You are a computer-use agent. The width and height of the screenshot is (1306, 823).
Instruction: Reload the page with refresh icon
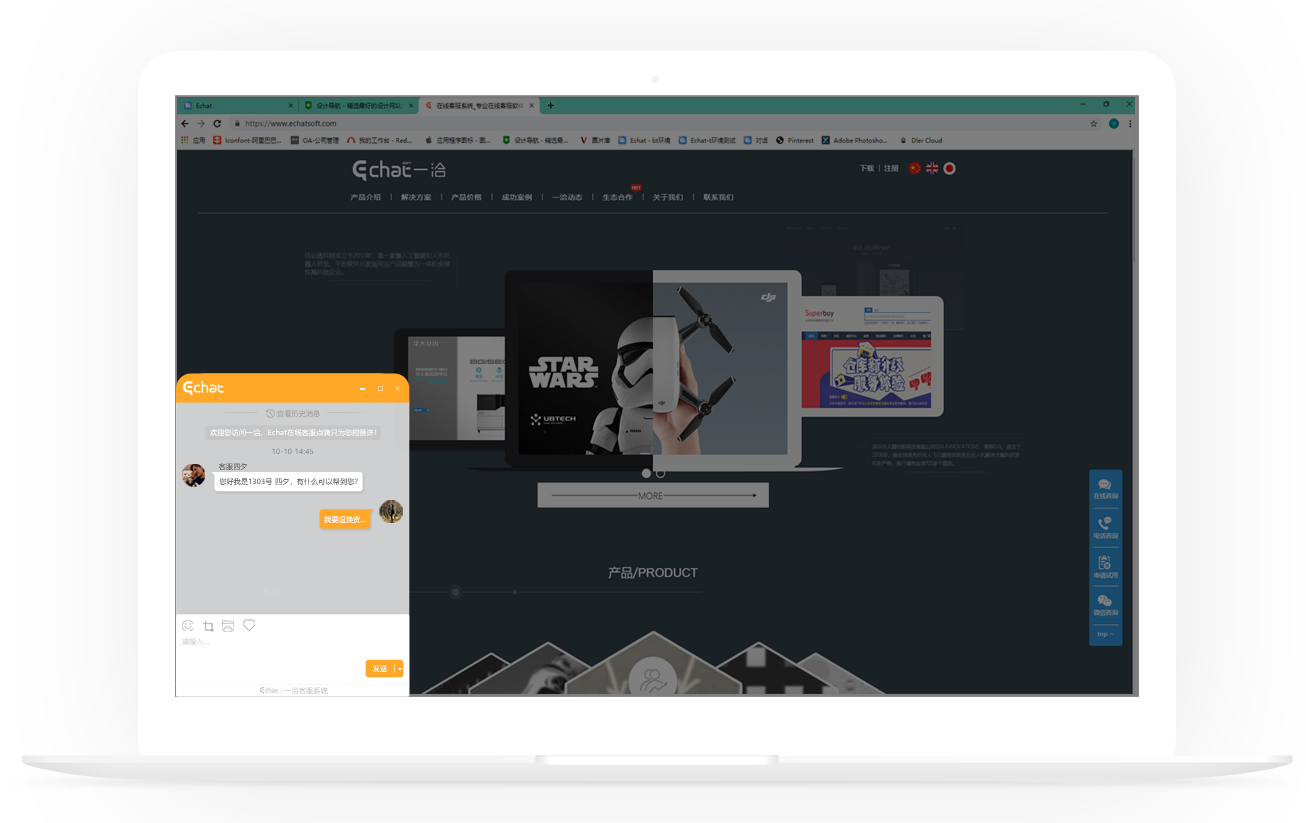coord(217,123)
